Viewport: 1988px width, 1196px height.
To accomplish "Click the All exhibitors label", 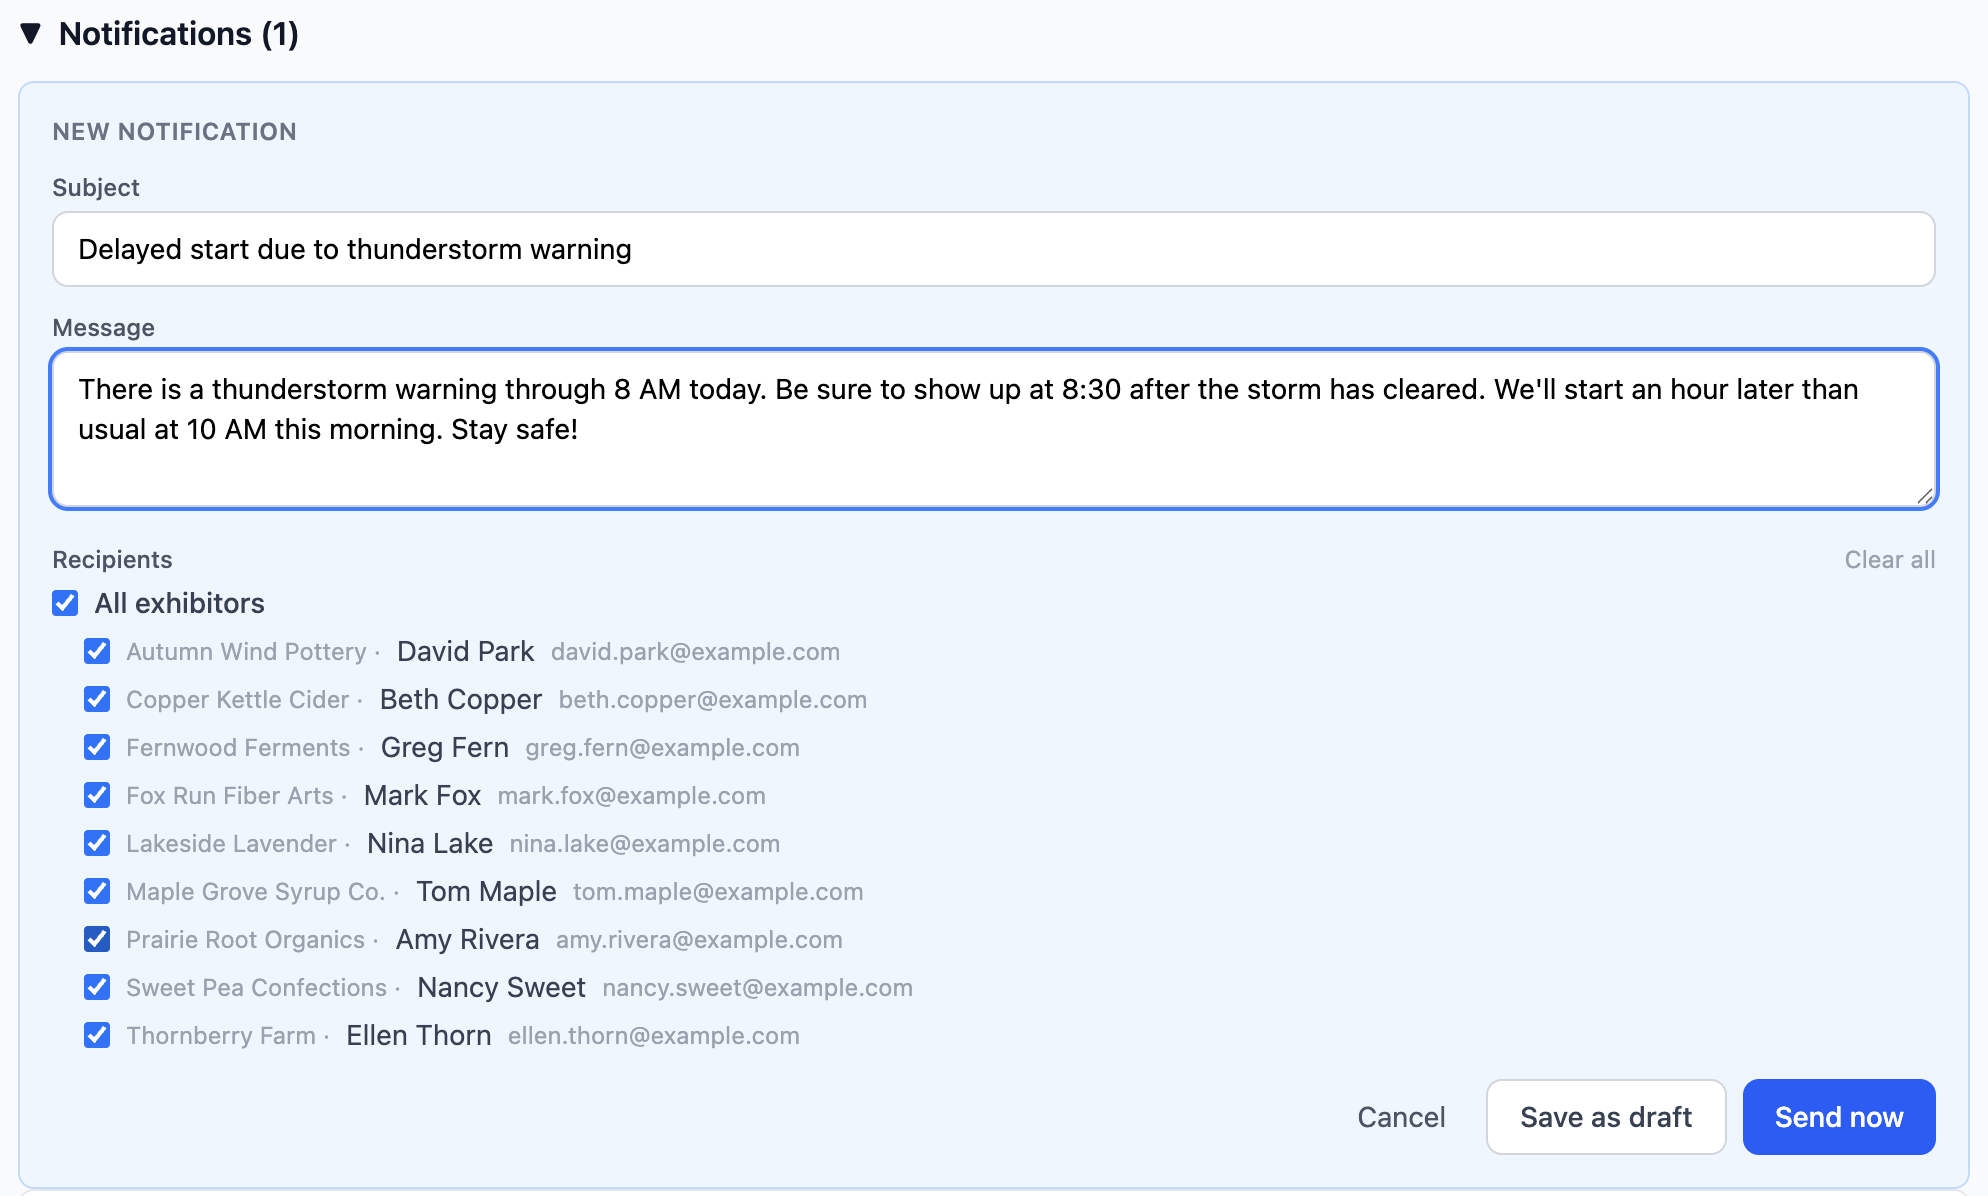I will coord(180,603).
